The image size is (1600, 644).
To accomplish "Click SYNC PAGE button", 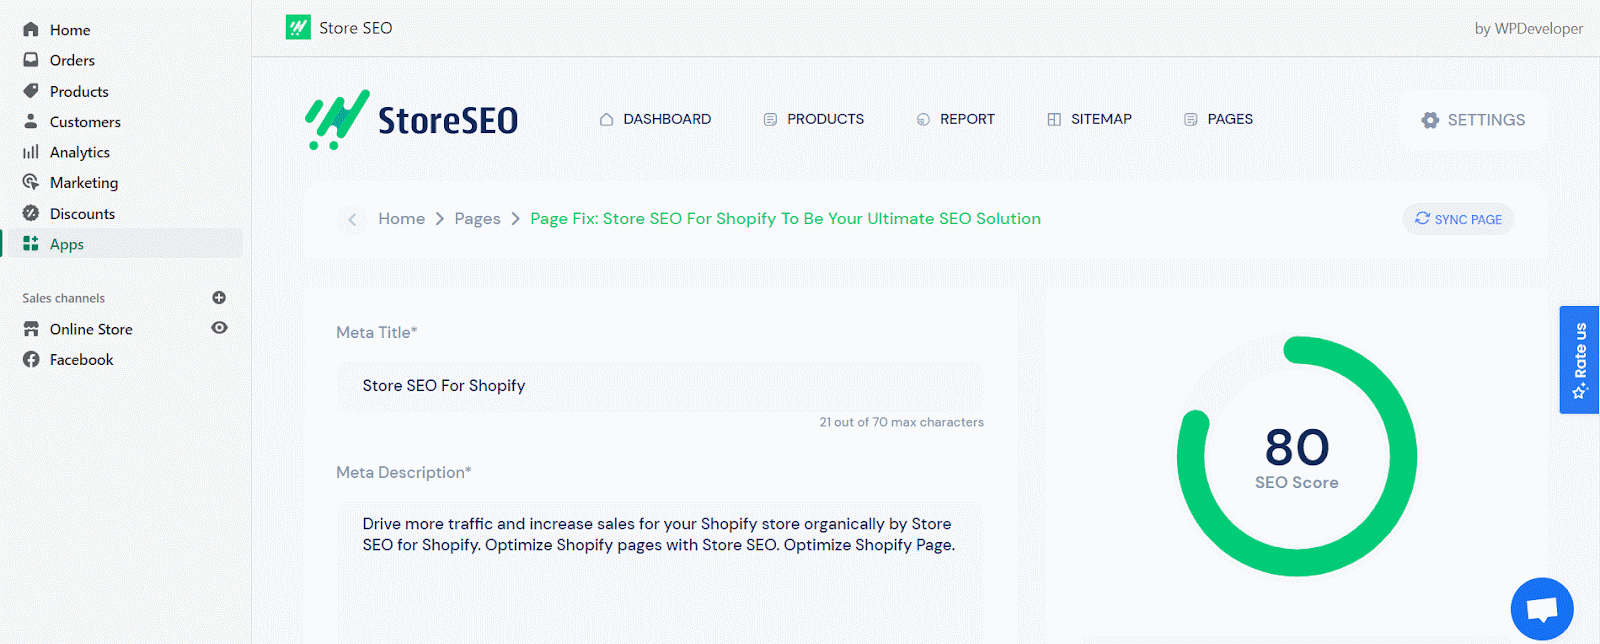I will [1458, 219].
